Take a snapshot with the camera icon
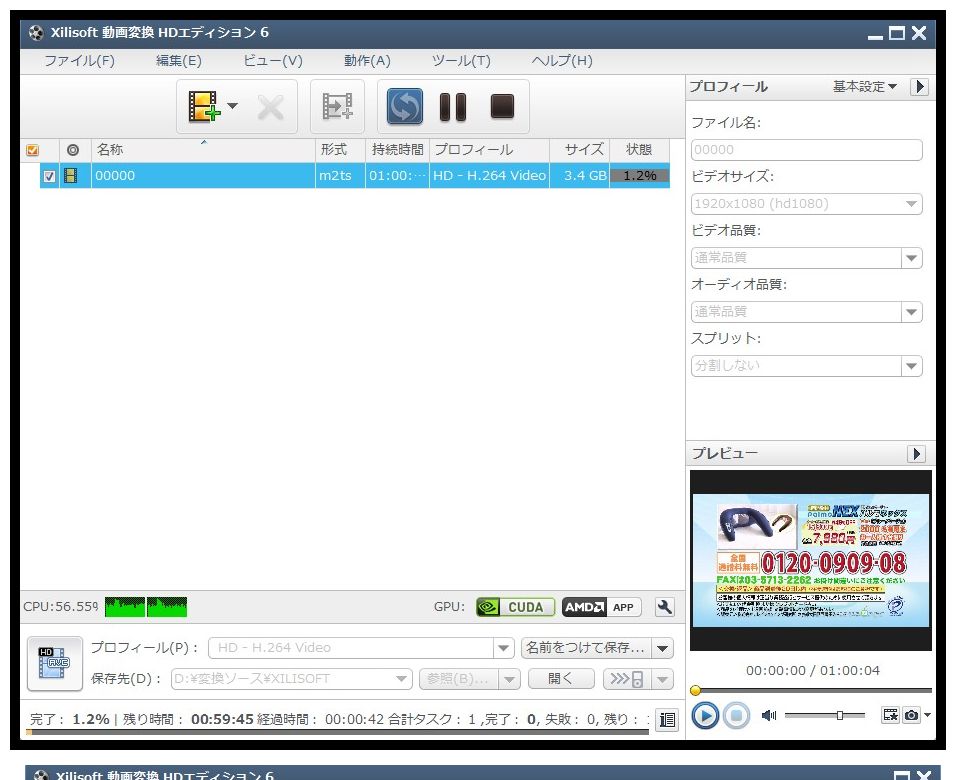The width and height of the screenshot is (956, 780). point(911,715)
